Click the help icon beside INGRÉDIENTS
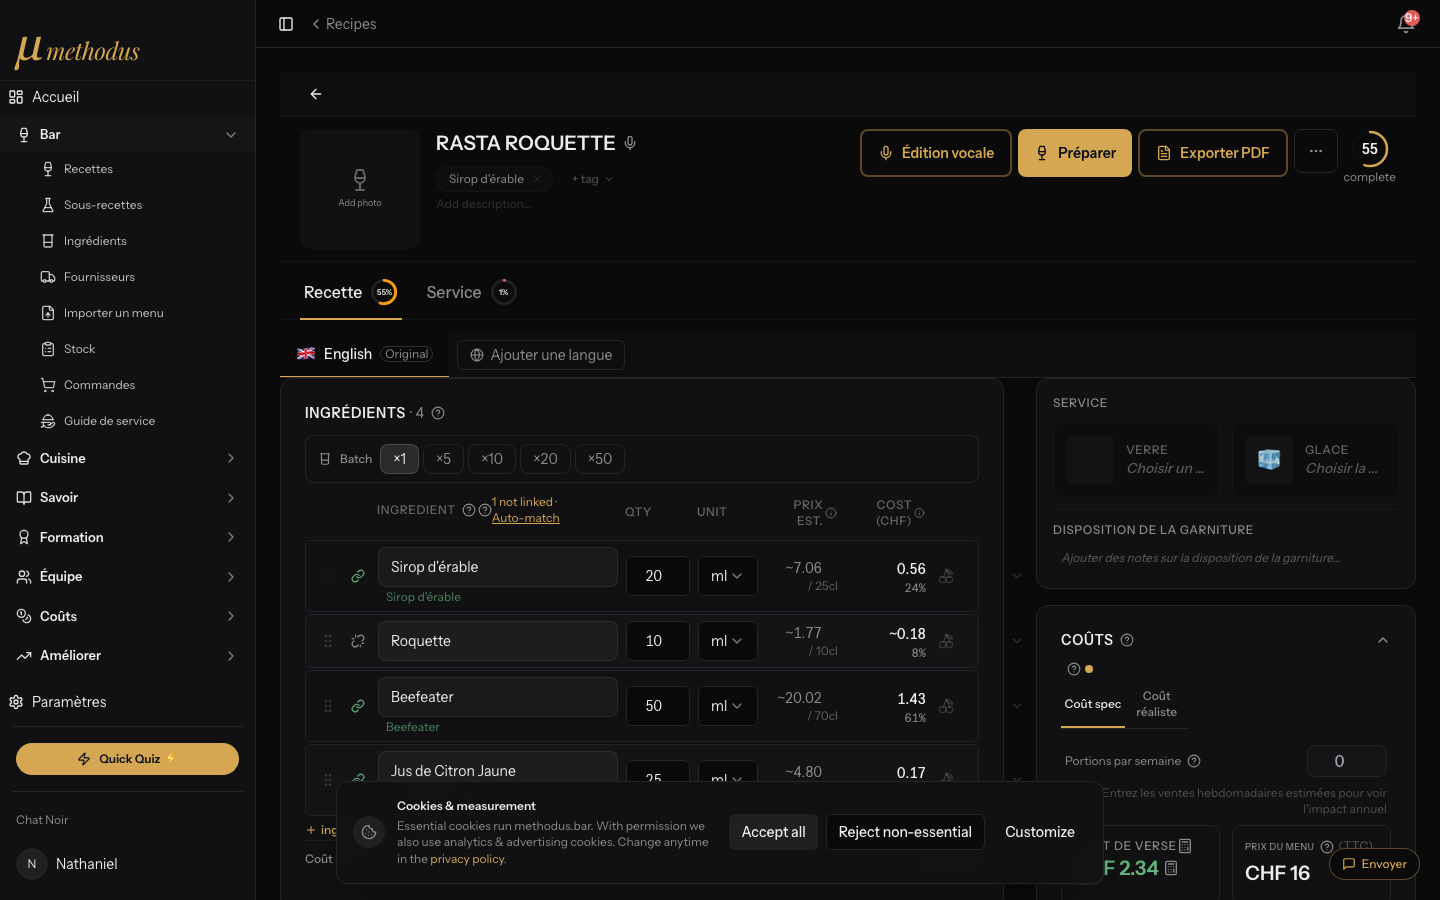Viewport: 1440px width, 900px height. (x=438, y=413)
